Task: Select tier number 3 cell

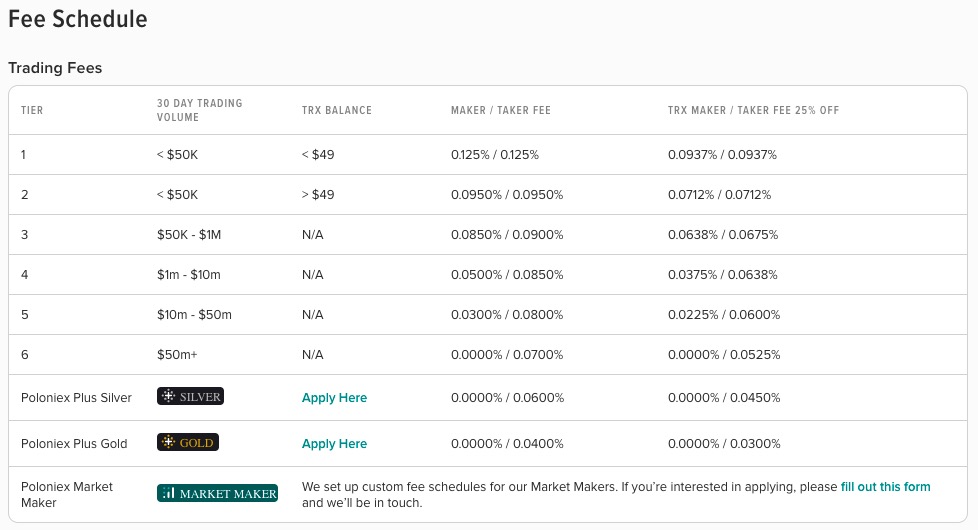Action: click(x=24, y=234)
